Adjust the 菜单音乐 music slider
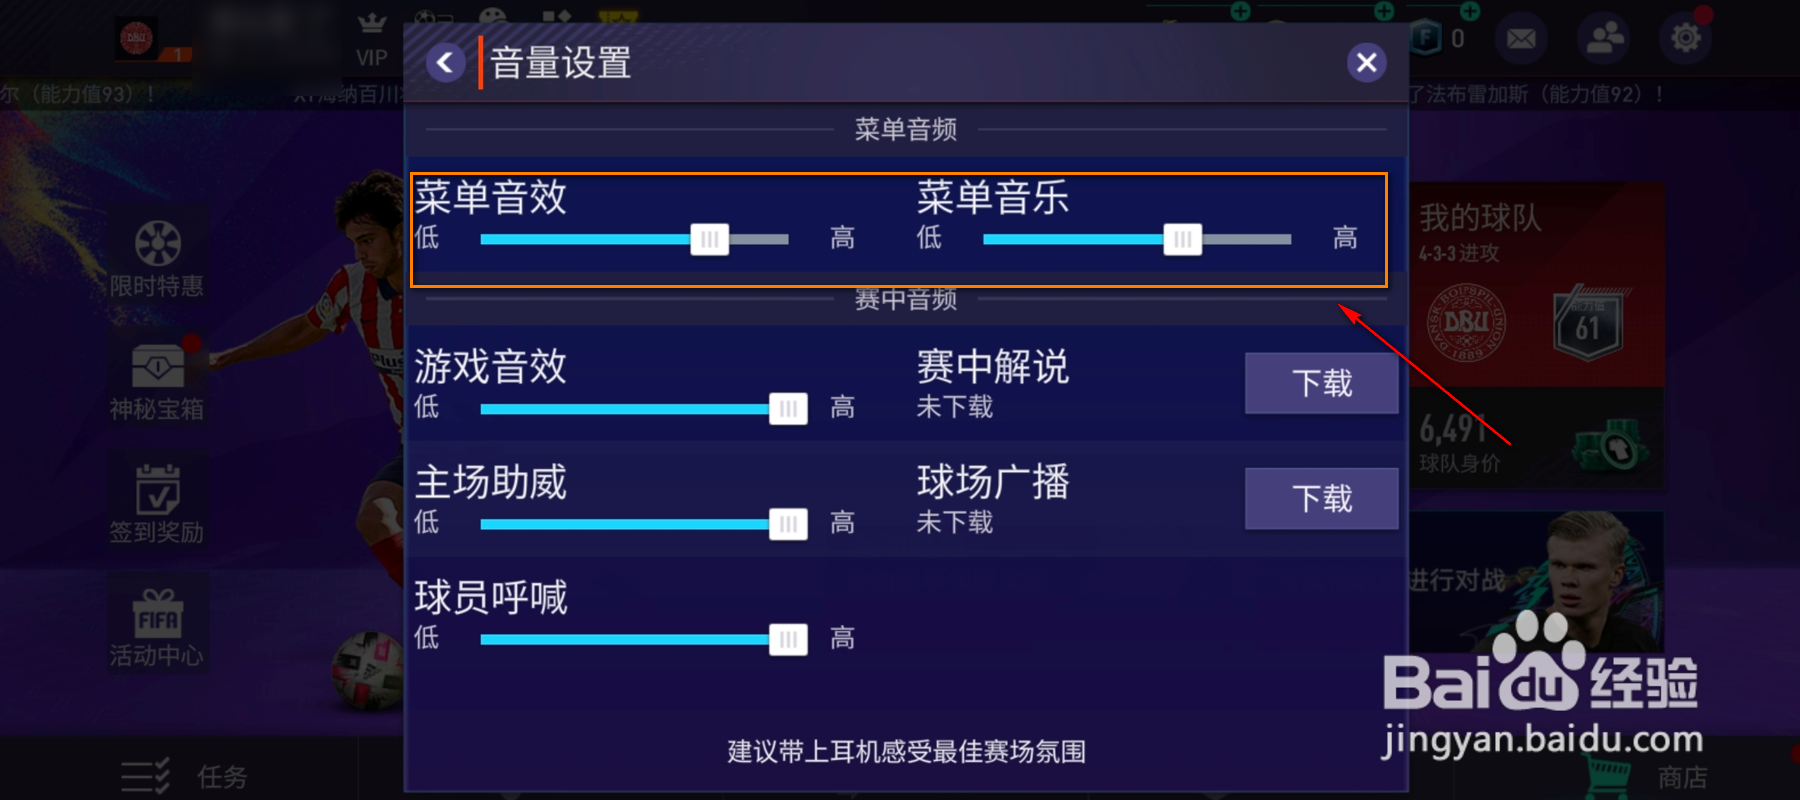 tap(1184, 239)
